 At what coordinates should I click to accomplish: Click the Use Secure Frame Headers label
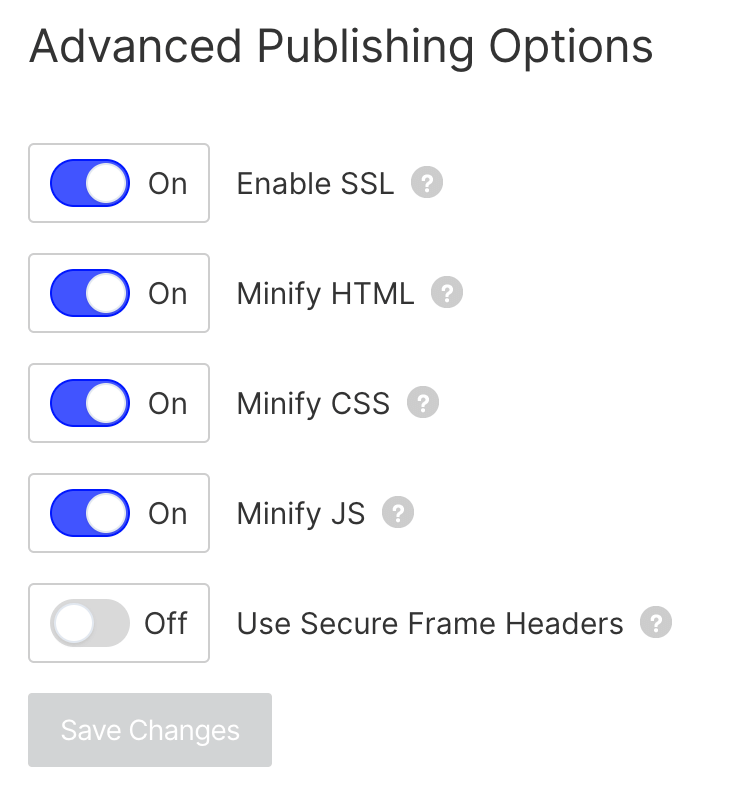pos(430,624)
